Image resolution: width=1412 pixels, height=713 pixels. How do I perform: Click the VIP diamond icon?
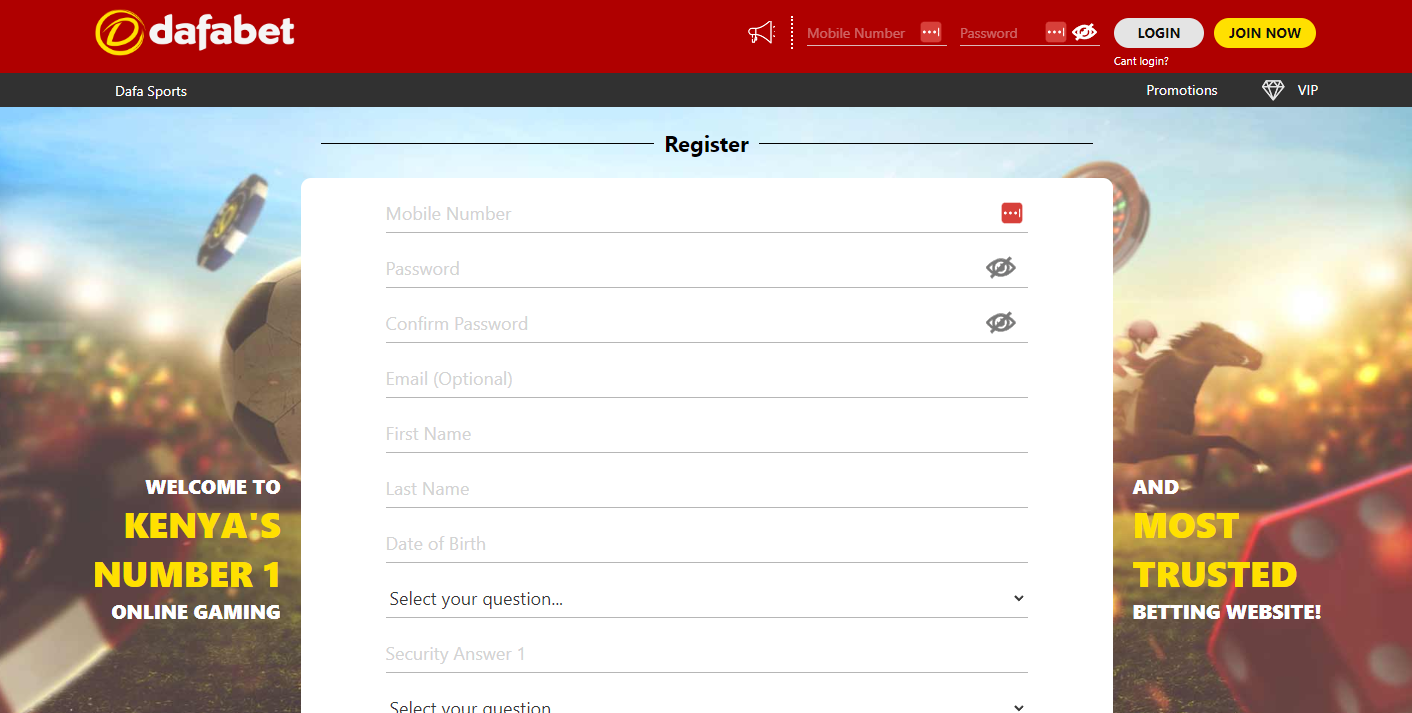[1273, 90]
